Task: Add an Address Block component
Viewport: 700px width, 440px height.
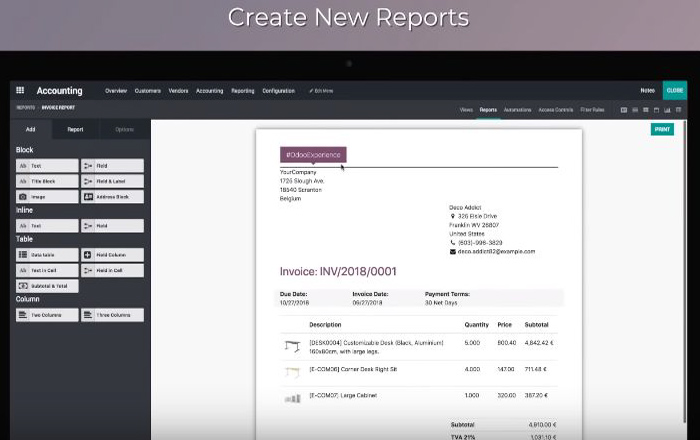Action: click(112, 197)
